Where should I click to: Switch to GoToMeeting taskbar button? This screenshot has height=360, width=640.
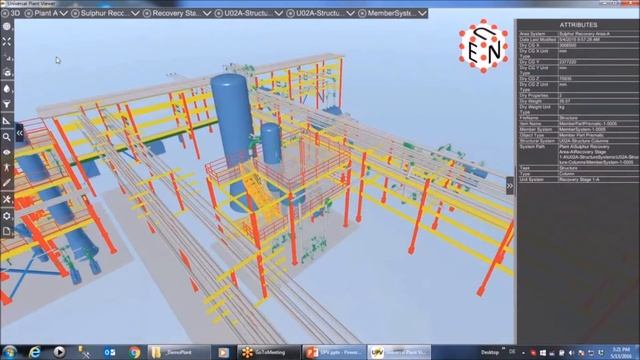268,352
